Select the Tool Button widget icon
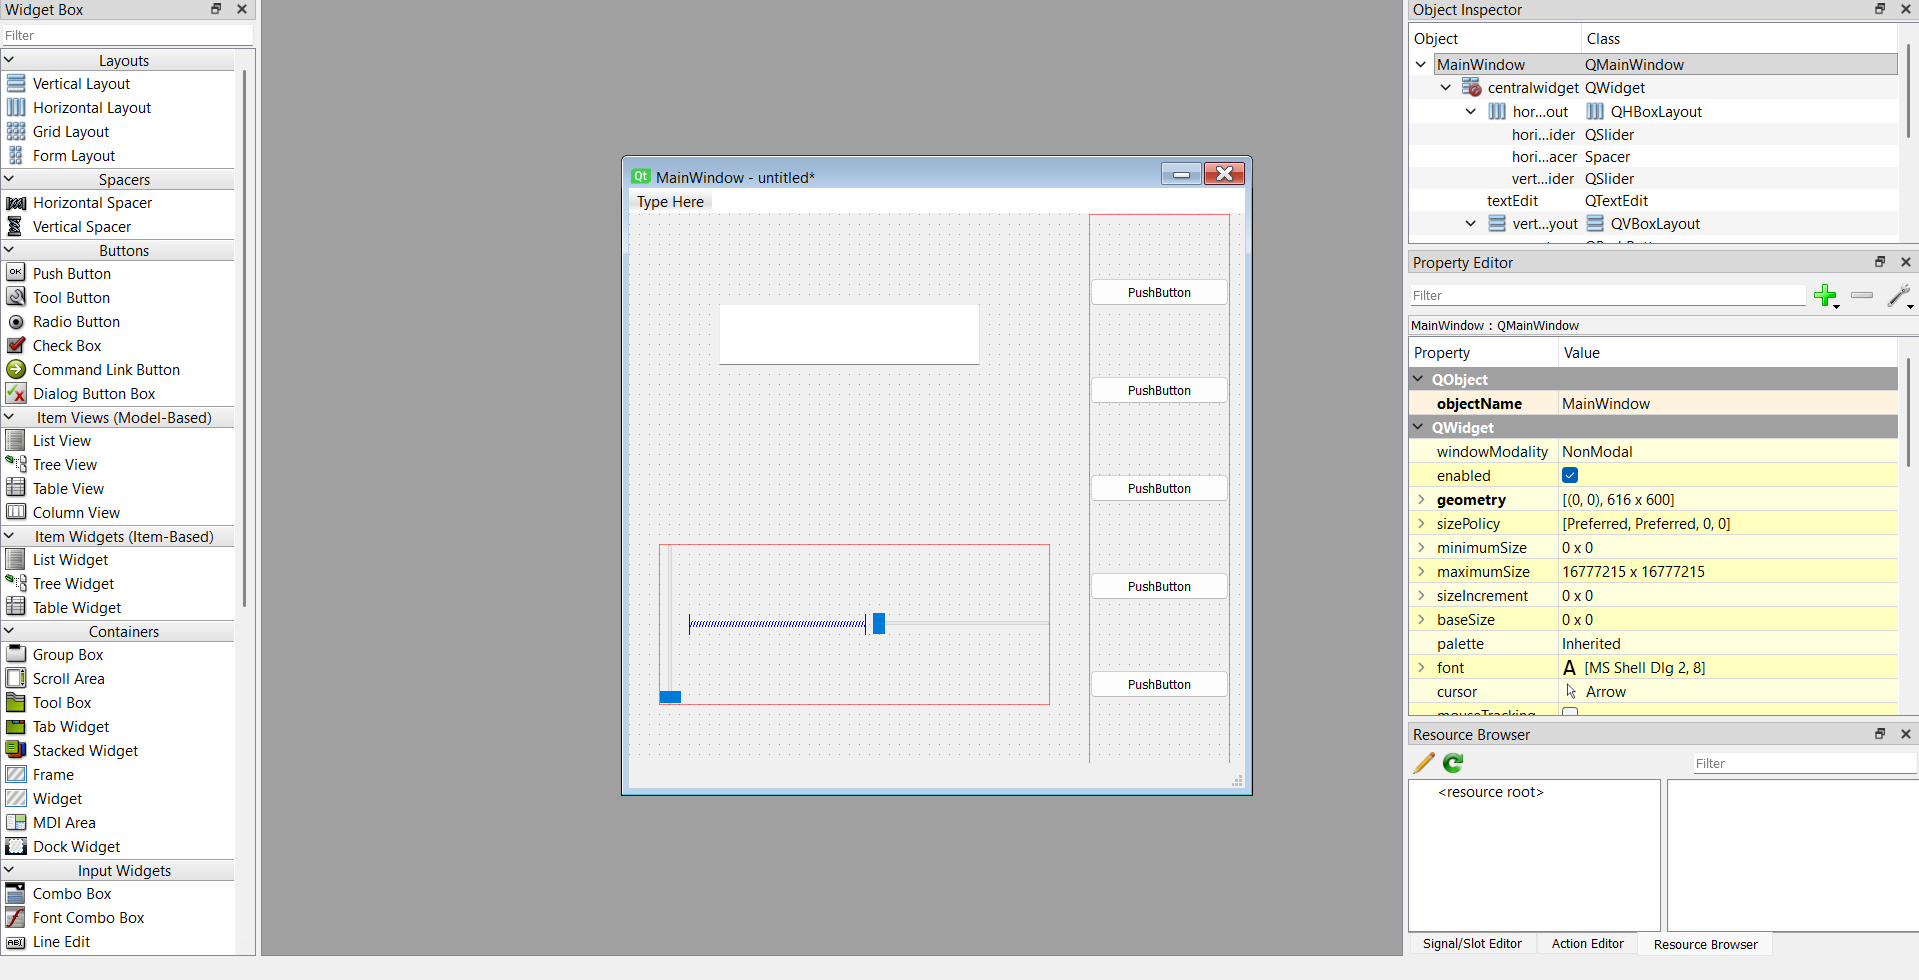 coord(16,297)
